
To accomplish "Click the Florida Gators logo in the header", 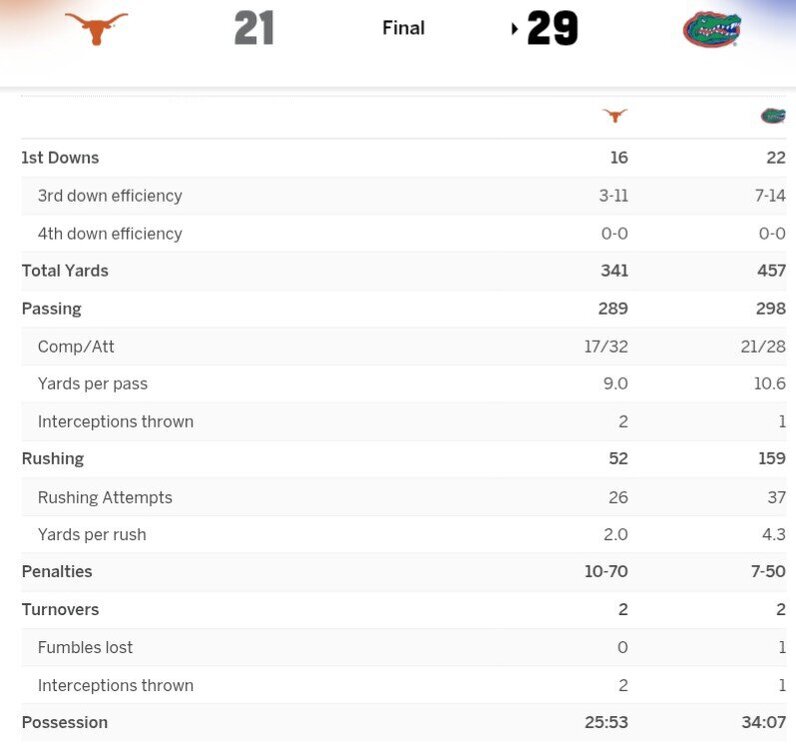I will 711,29.
